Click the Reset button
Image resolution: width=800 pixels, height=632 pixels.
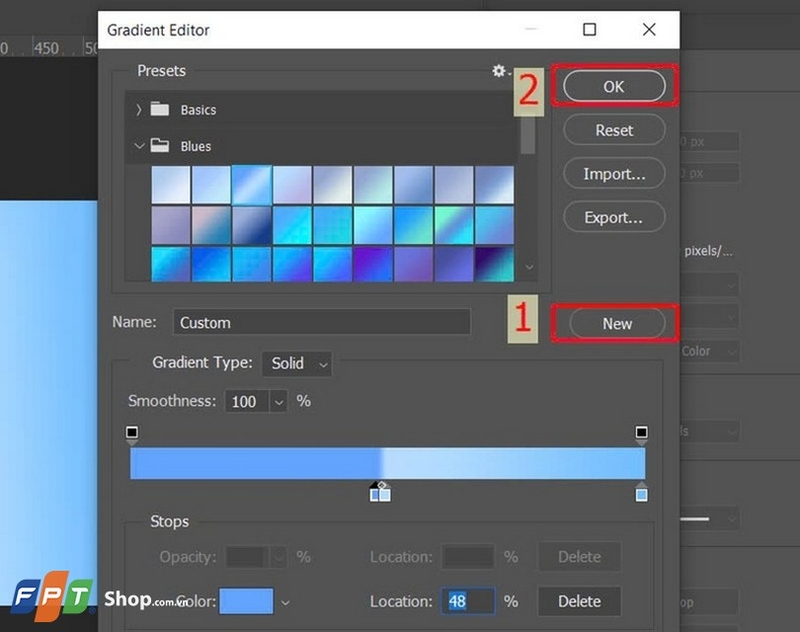(x=614, y=130)
